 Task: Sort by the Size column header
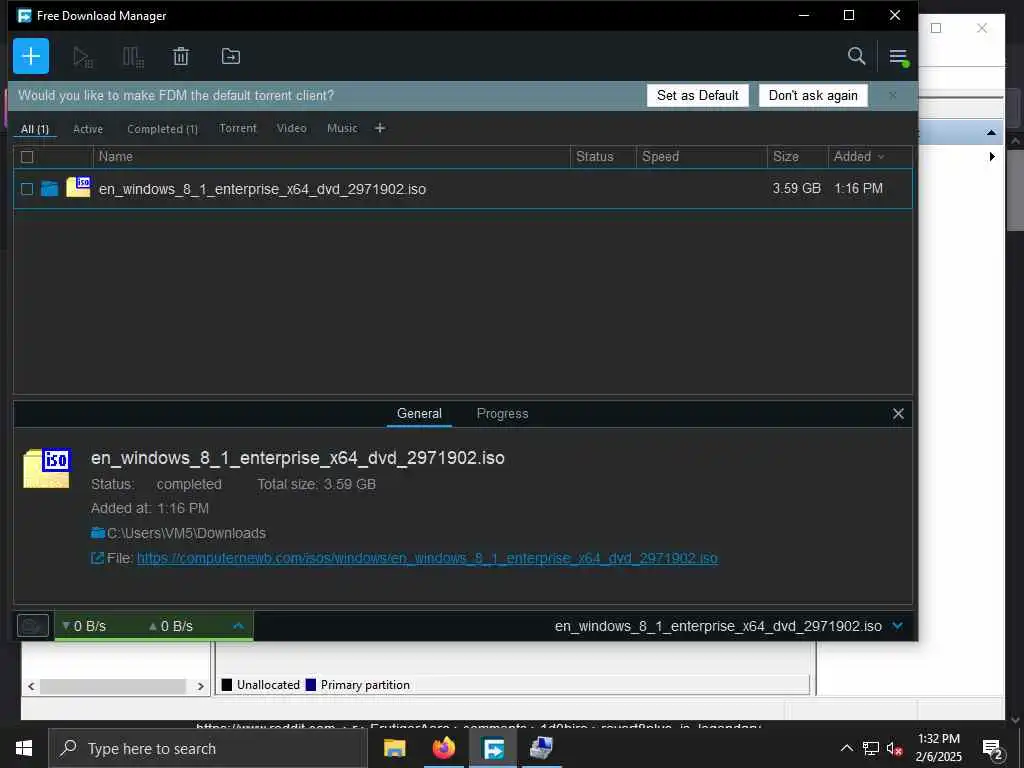(x=797, y=157)
